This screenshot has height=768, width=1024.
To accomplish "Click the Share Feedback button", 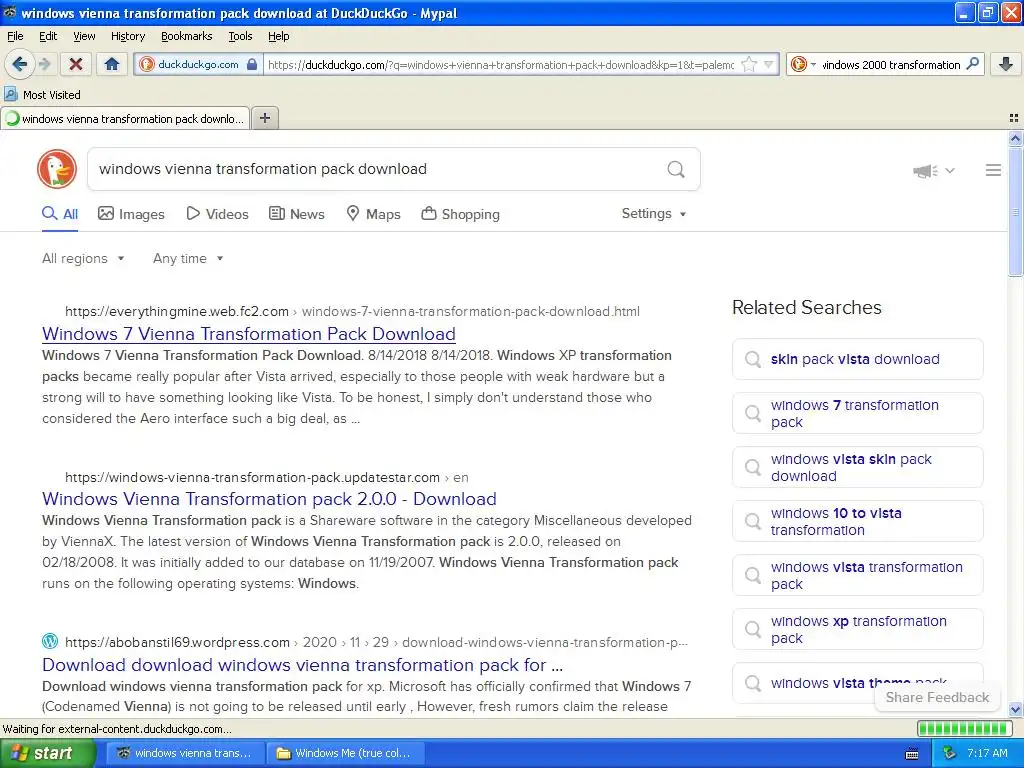I will (x=937, y=697).
